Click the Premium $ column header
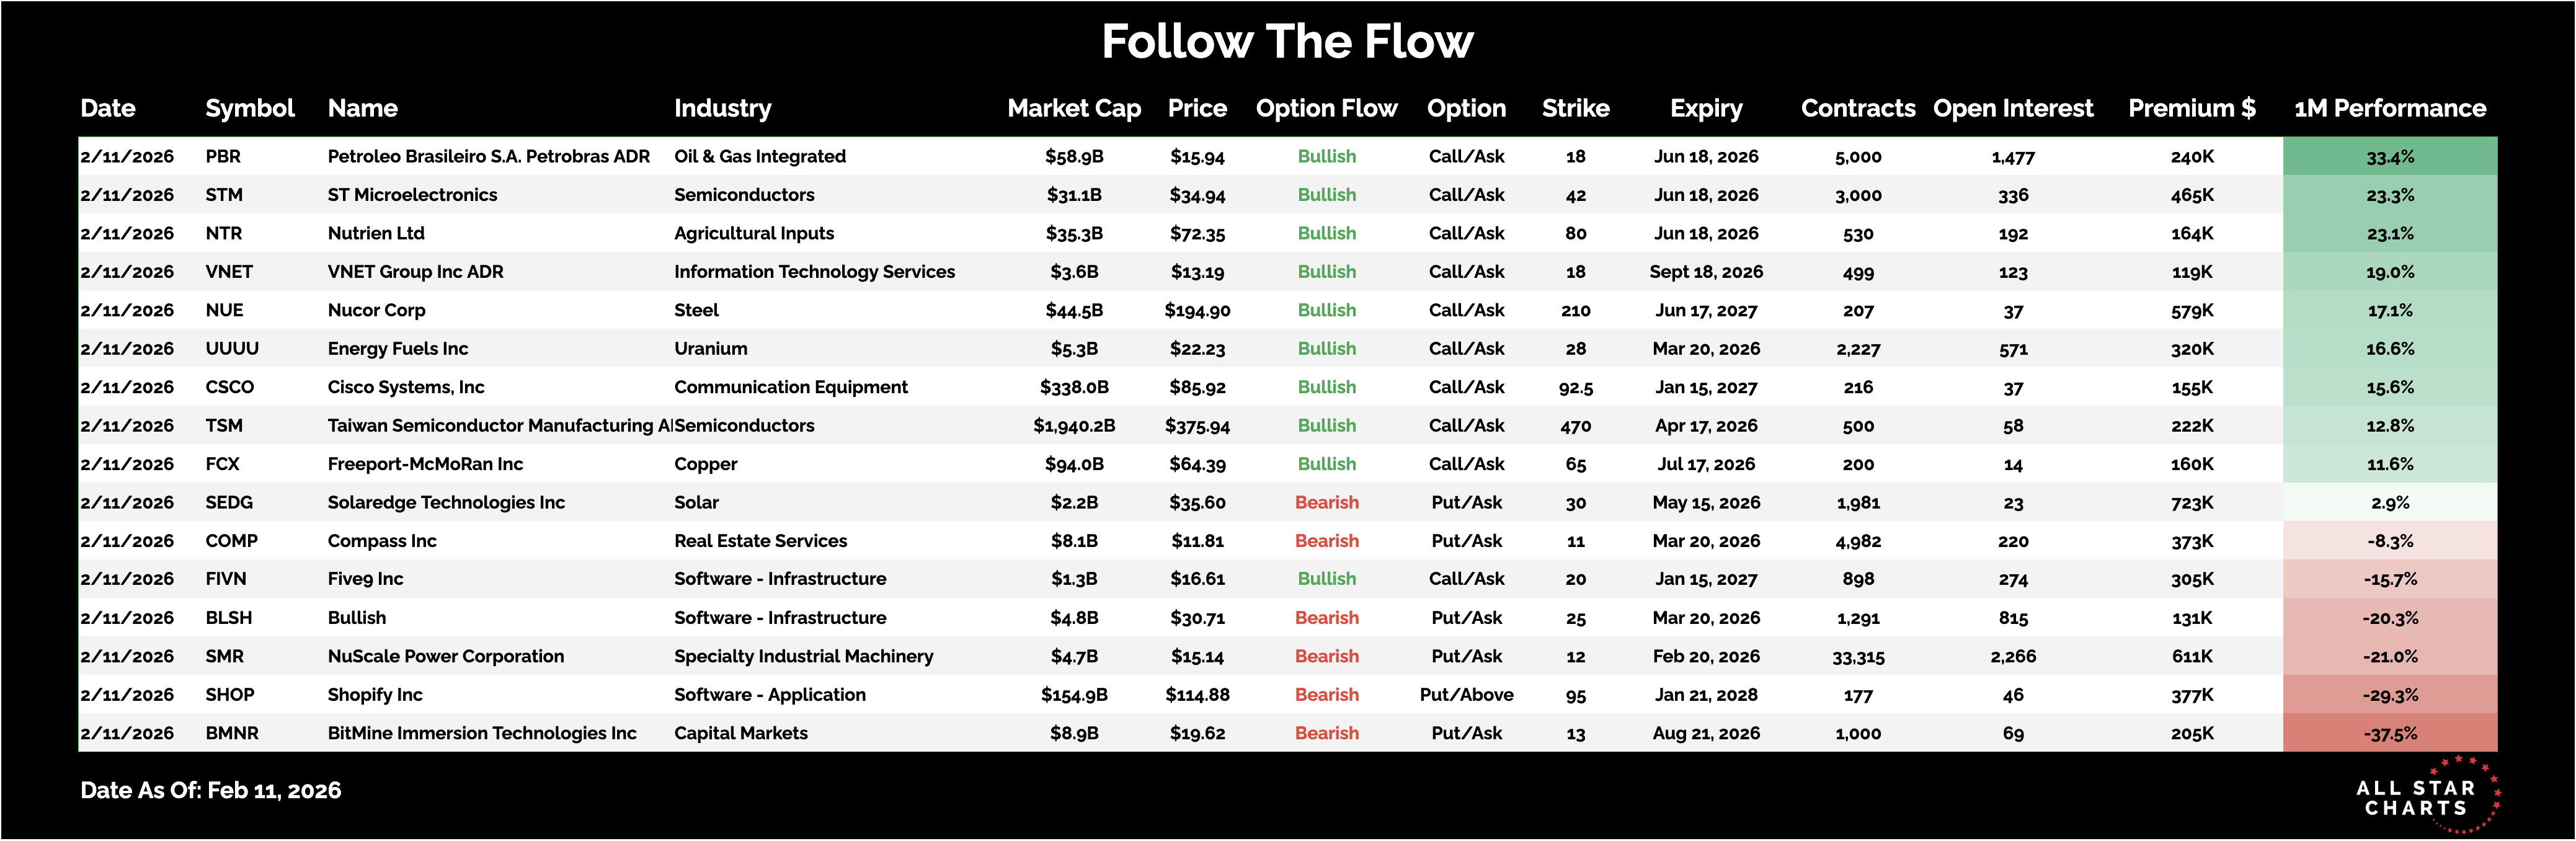The image size is (2576, 841). 2191,108
